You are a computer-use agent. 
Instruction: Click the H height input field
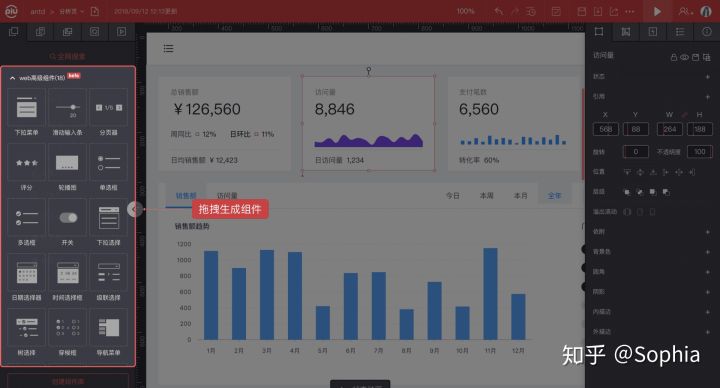click(699, 129)
